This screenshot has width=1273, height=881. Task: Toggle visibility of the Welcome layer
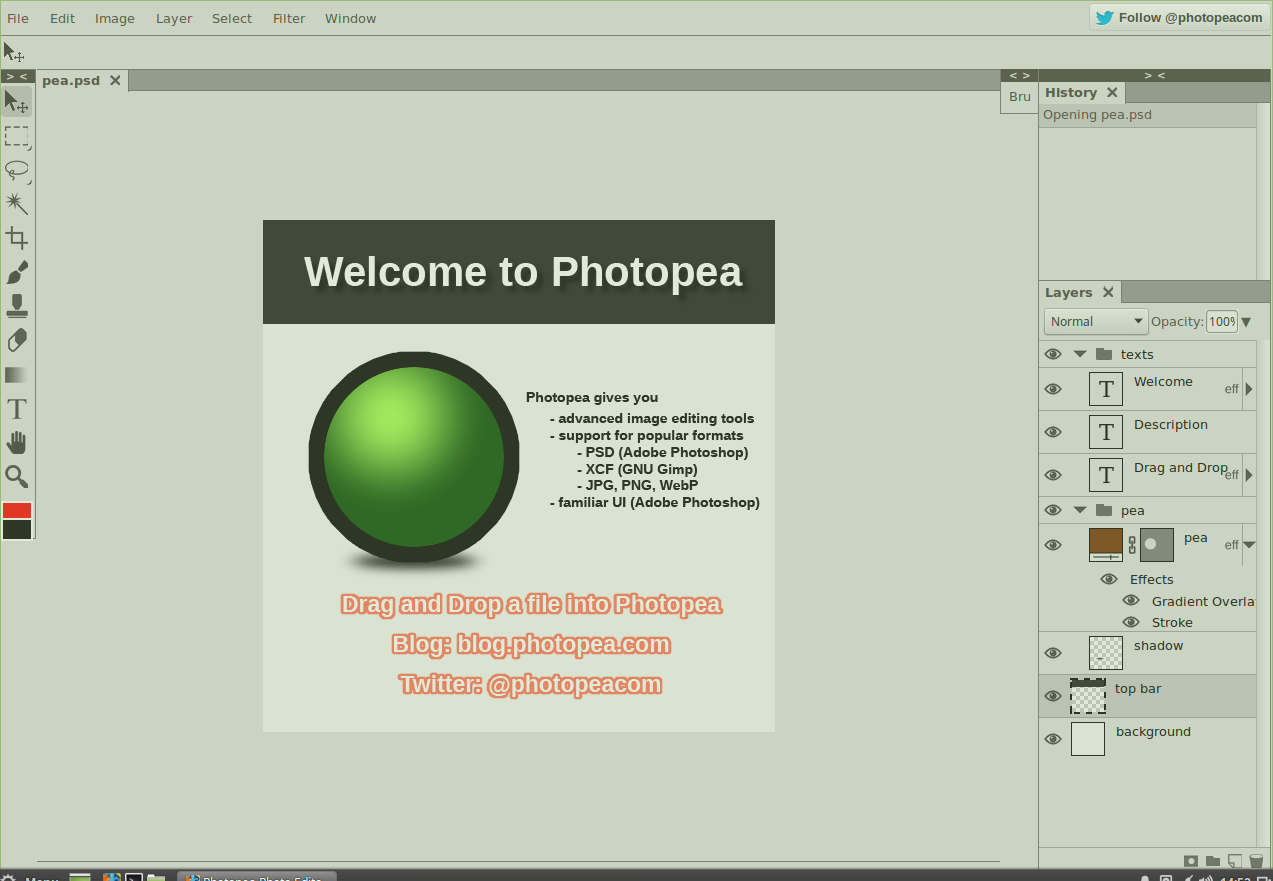point(1053,389)
